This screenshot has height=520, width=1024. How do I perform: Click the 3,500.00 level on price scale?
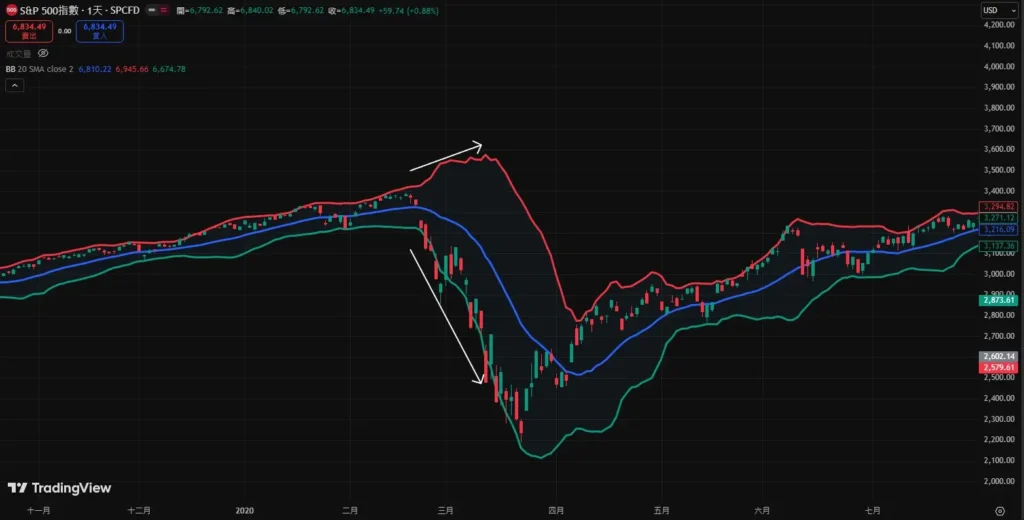click(1000, 170)
